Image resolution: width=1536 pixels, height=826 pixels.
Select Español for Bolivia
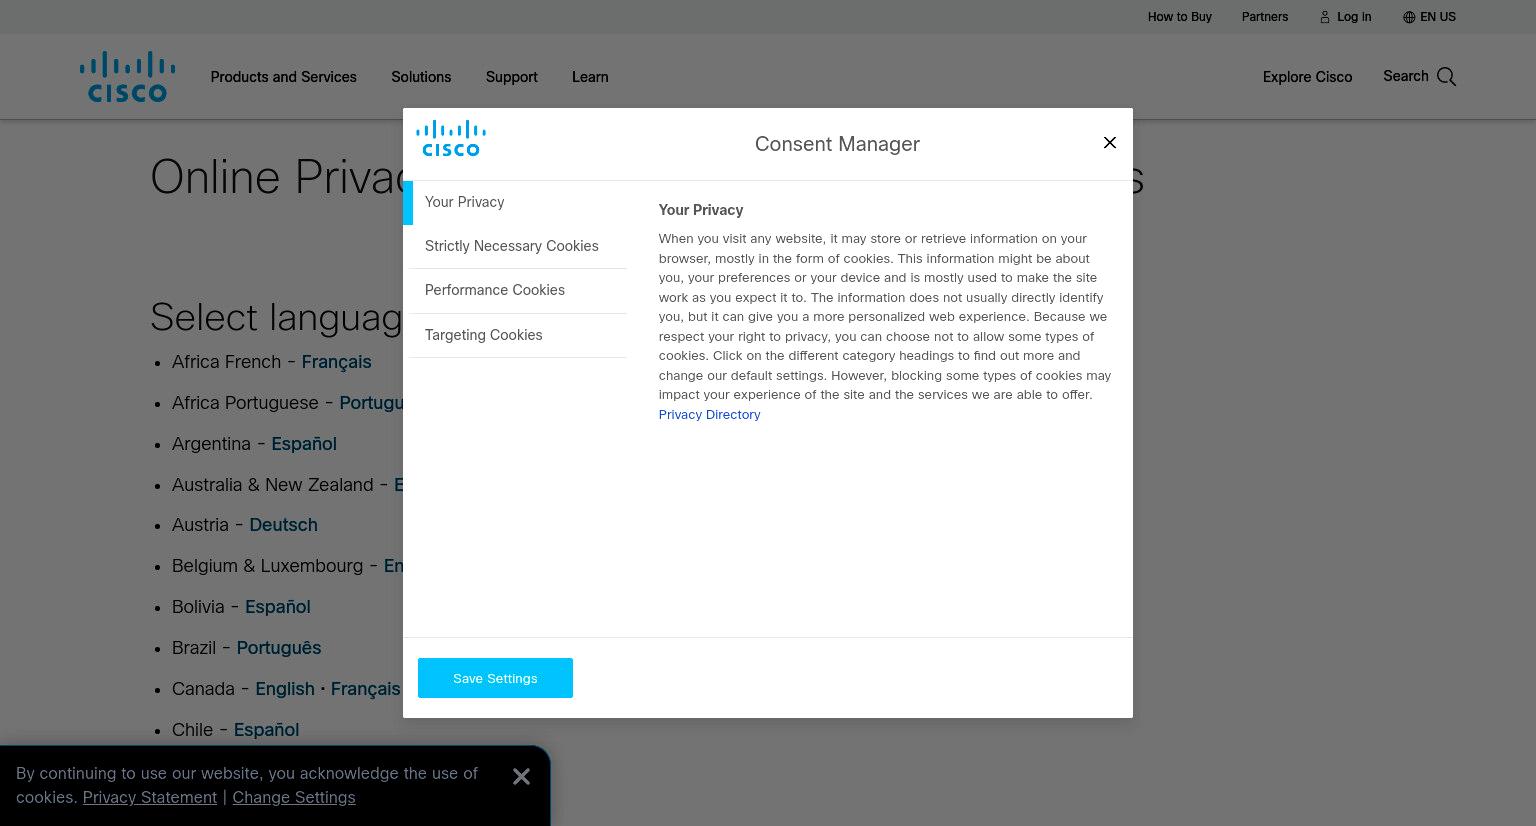point(278,607)
